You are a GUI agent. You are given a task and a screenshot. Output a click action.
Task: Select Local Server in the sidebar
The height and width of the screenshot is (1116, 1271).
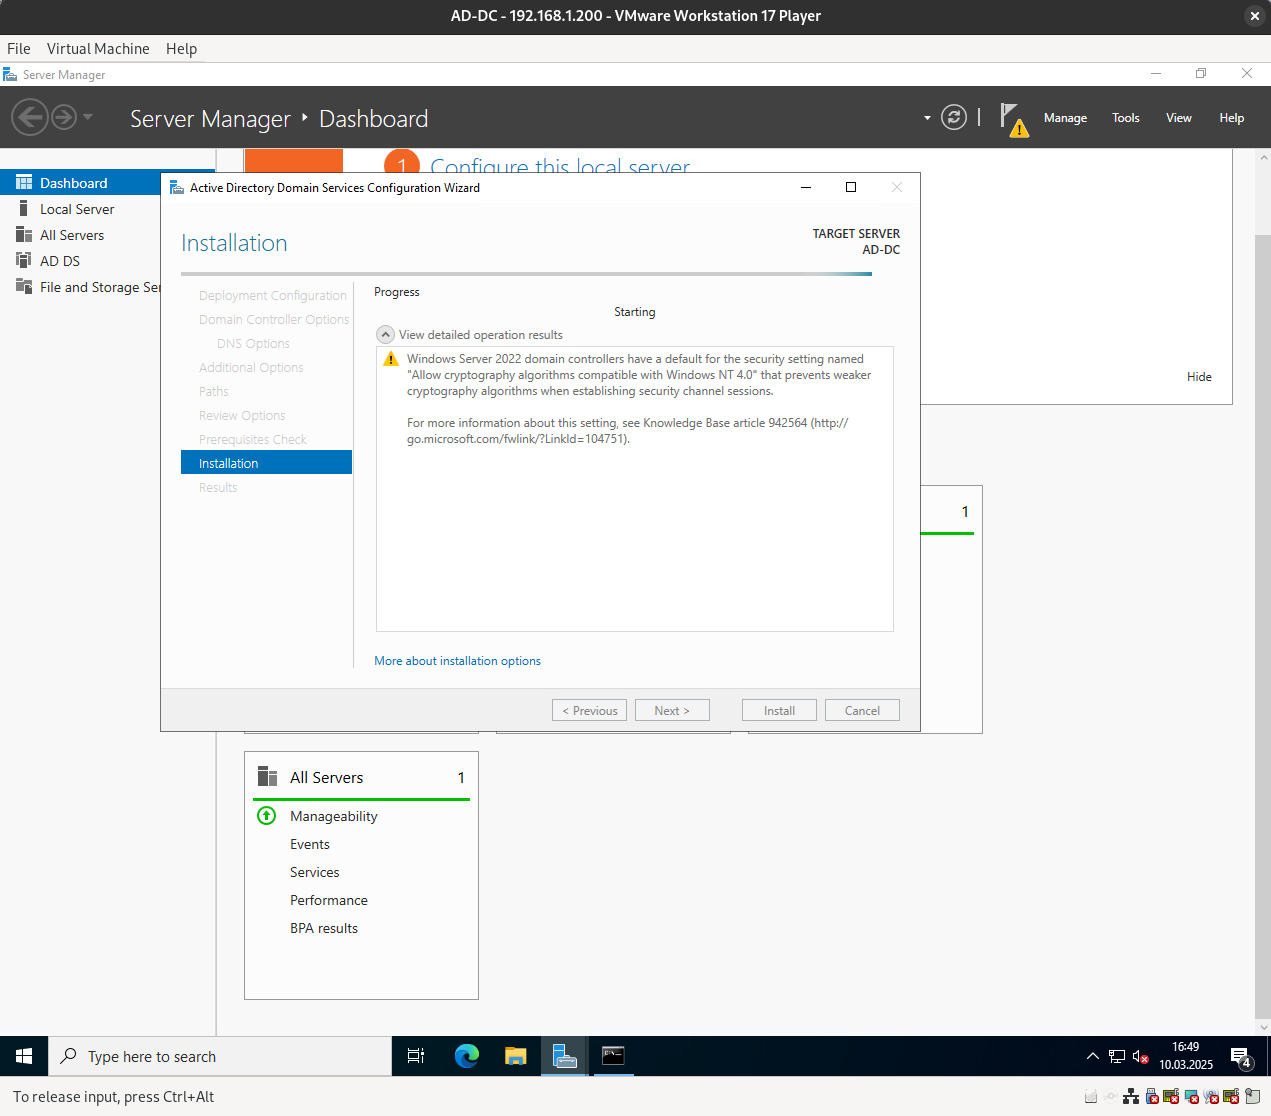77,209
